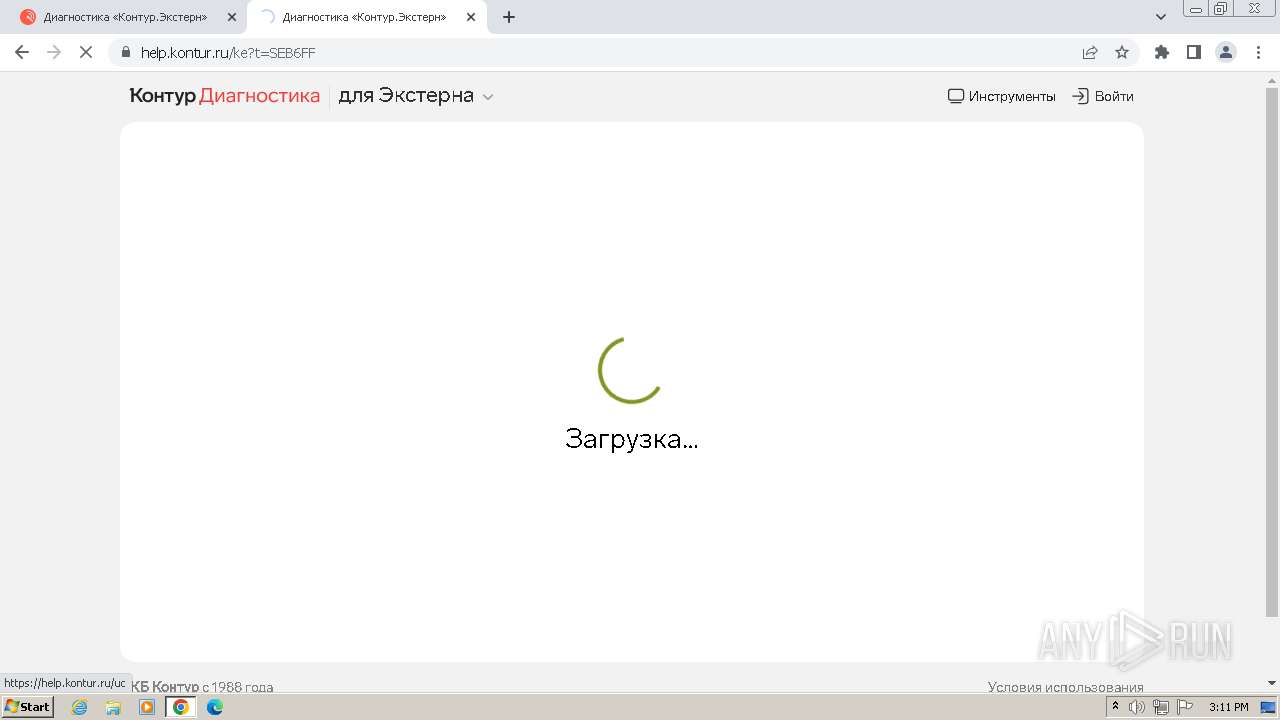The height and width of the screenshot is (720, 1280).
Task: Launch Microsoft Edge from taskbar
Action: pyautogui.click(x=215, y=707)
